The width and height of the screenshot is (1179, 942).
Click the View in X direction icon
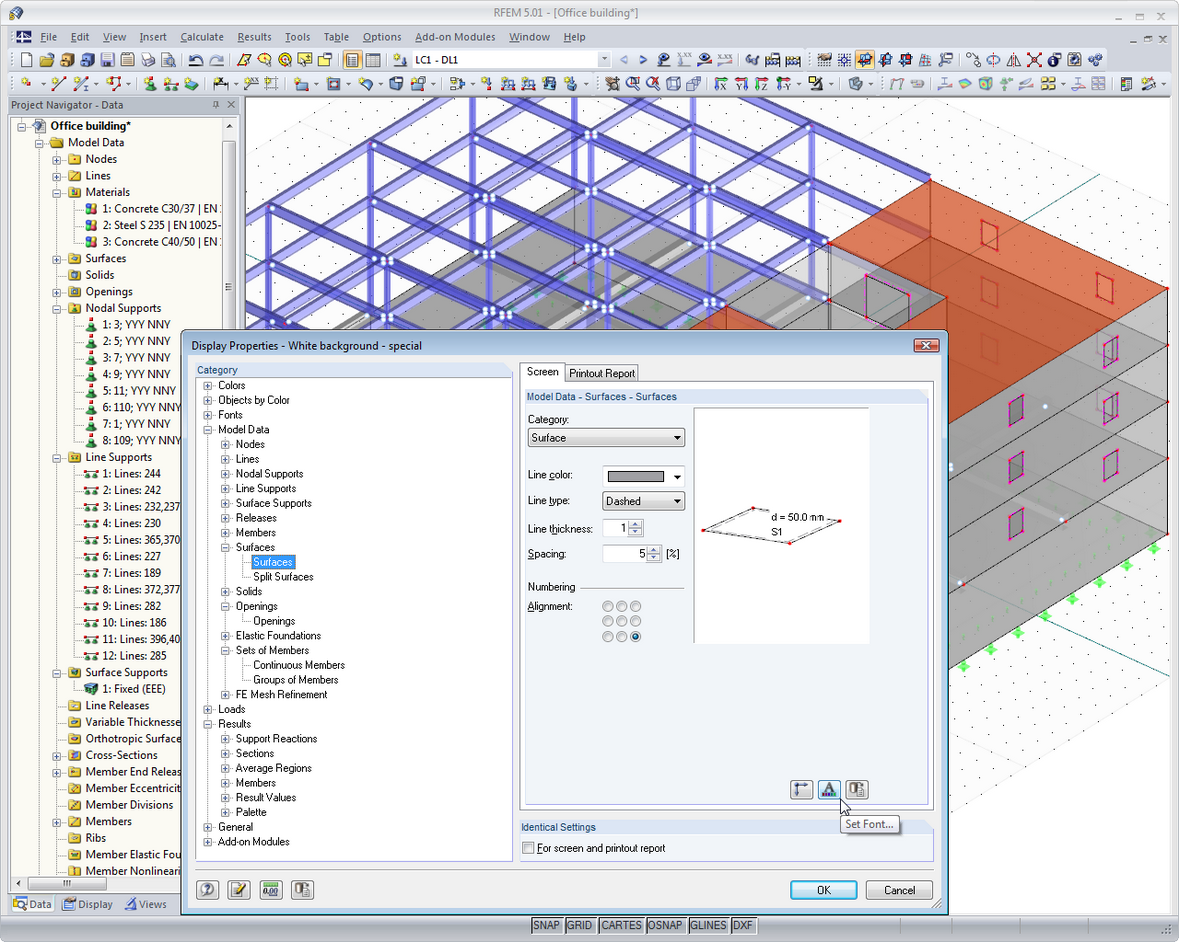point(721,83)
